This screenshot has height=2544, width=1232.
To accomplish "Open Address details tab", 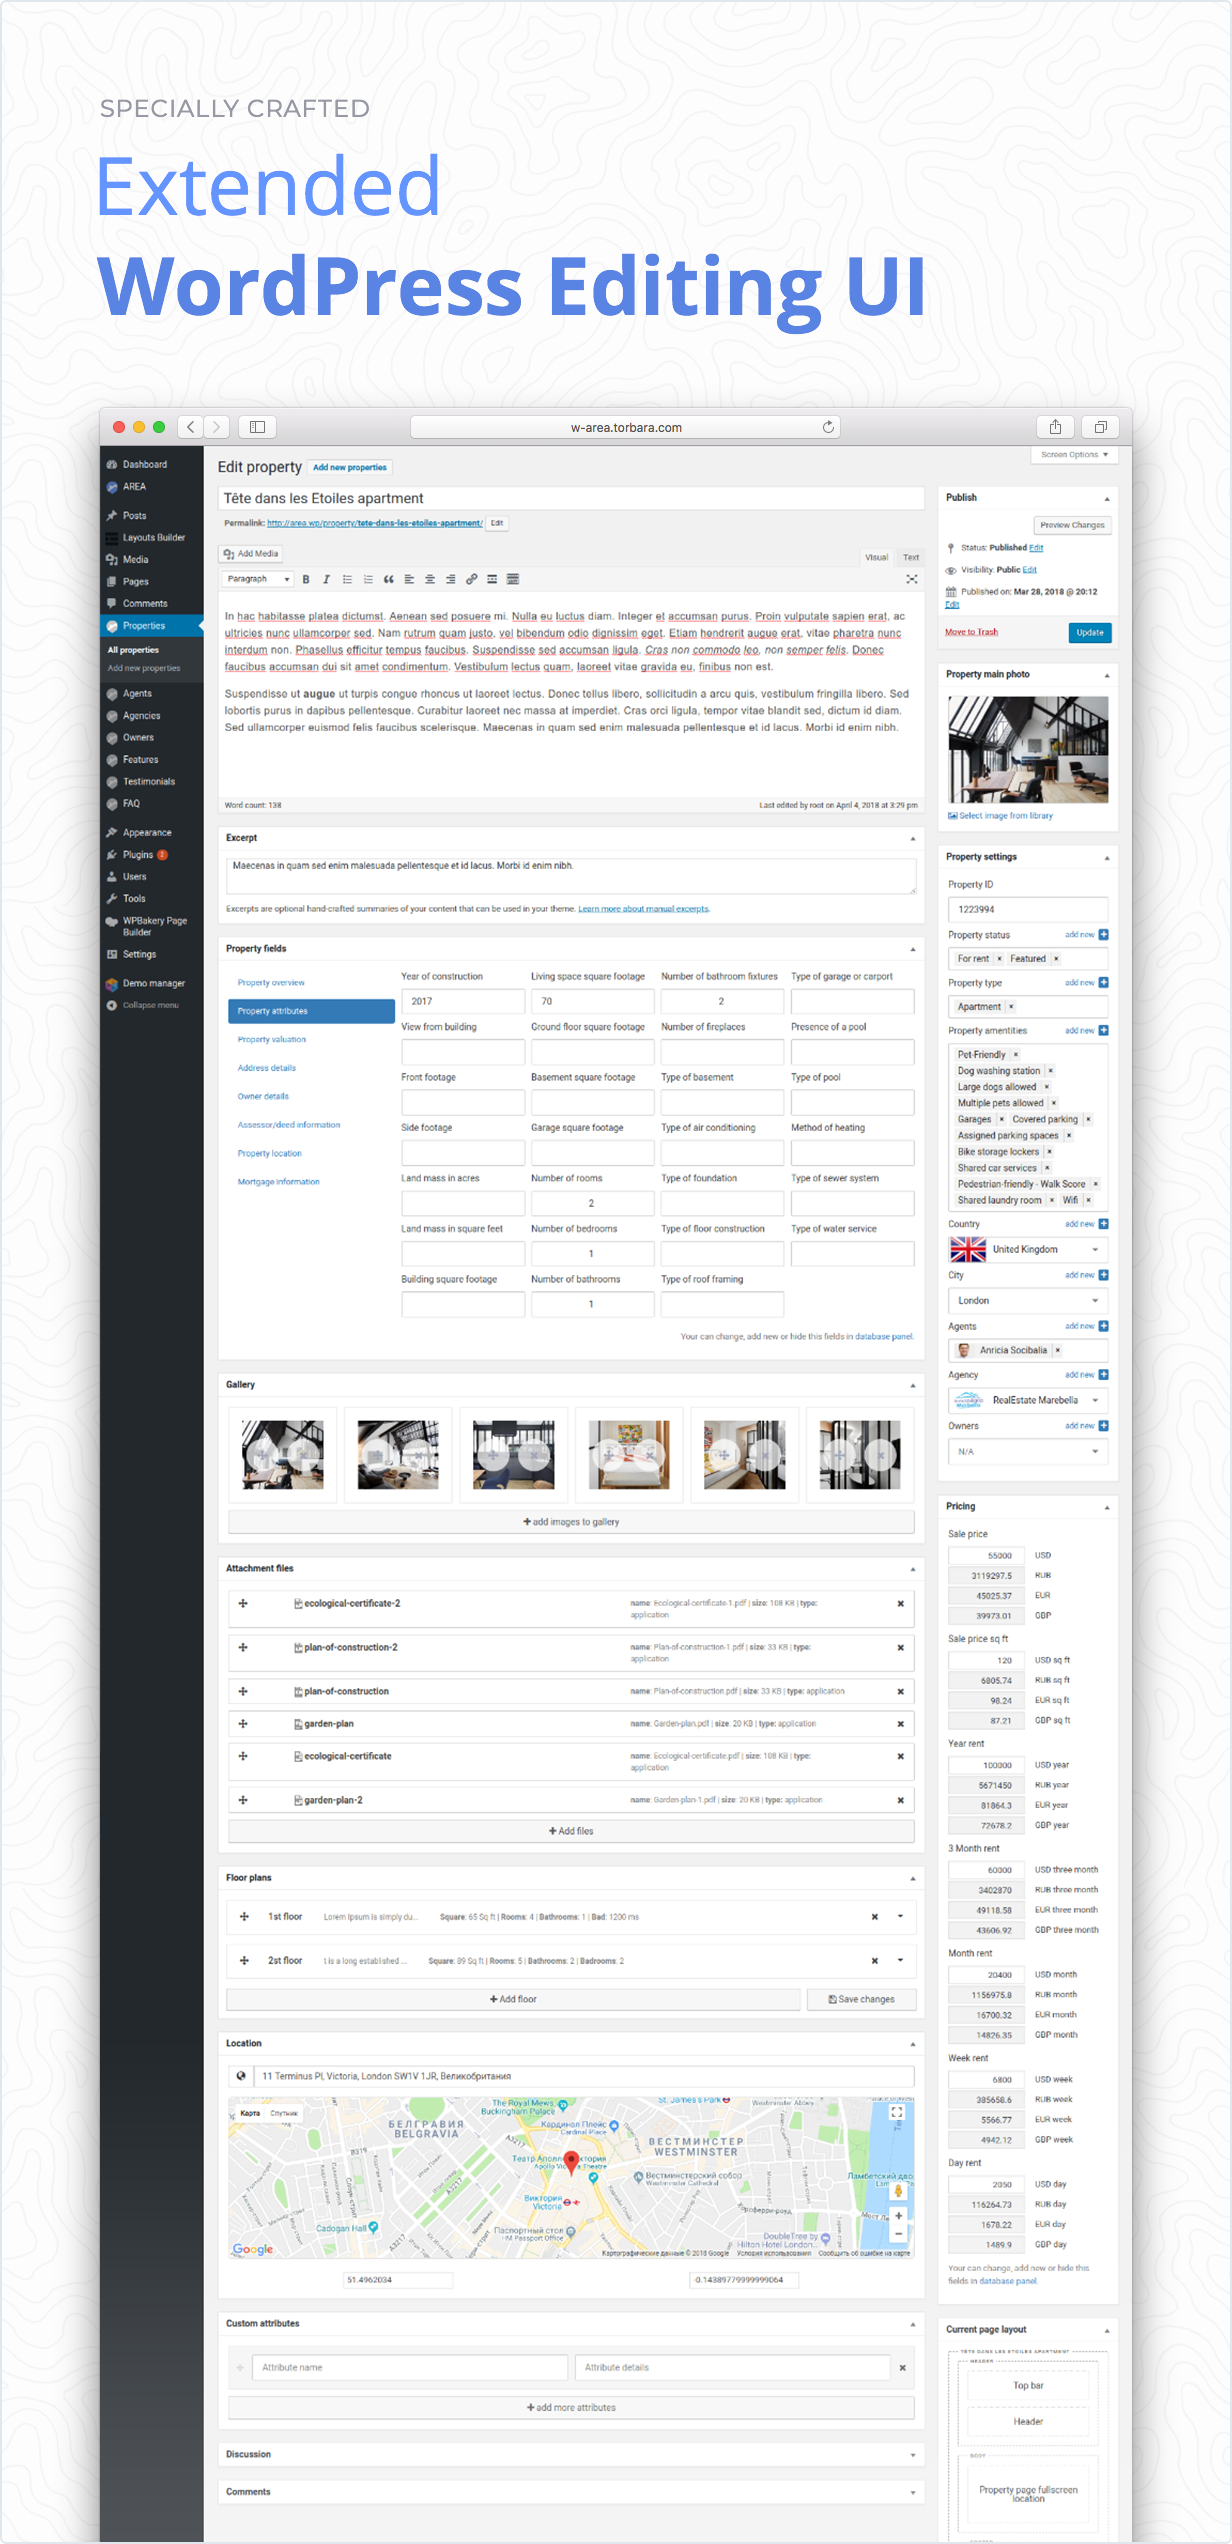I will pyautogui.click(x=267, y=1068).
